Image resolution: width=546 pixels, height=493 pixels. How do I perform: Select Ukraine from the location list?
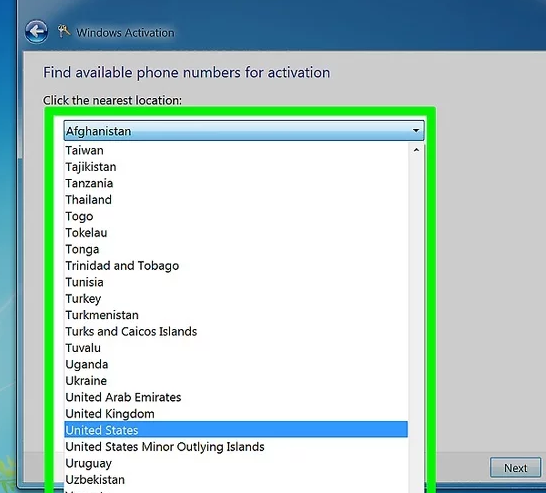pos(236,381)
